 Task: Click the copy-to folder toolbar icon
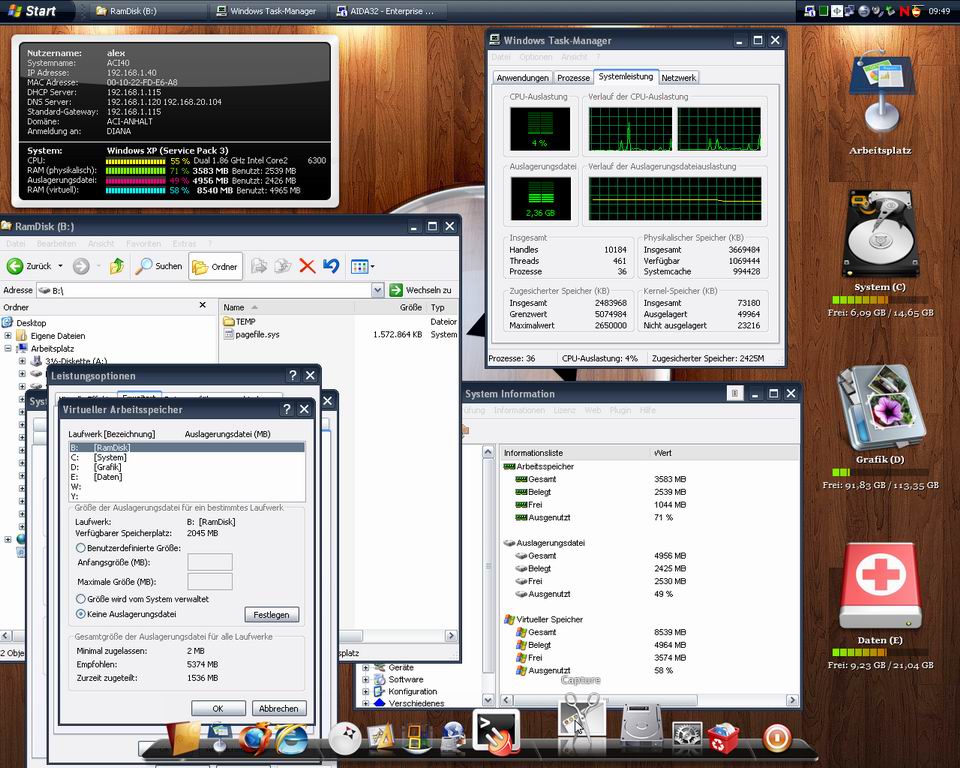coord(283,266)
